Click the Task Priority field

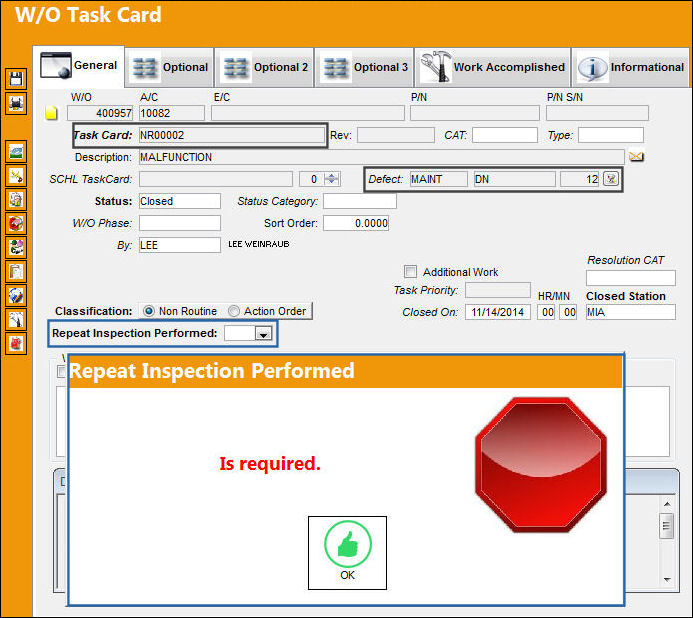click(498, 290)
